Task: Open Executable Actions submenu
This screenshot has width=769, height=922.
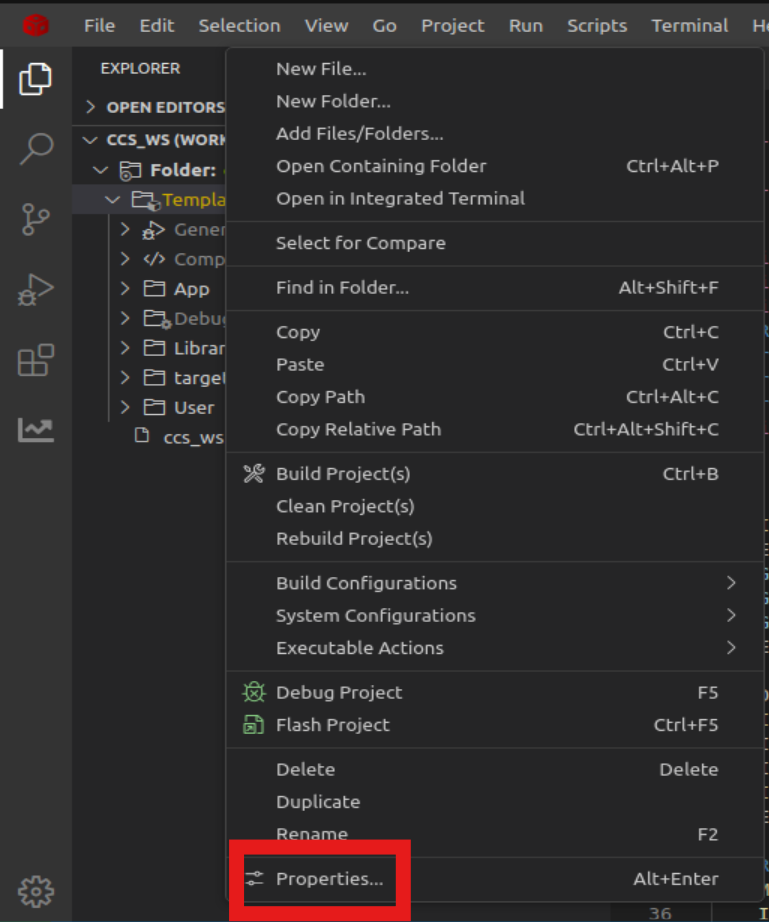Action: [495, 647]
